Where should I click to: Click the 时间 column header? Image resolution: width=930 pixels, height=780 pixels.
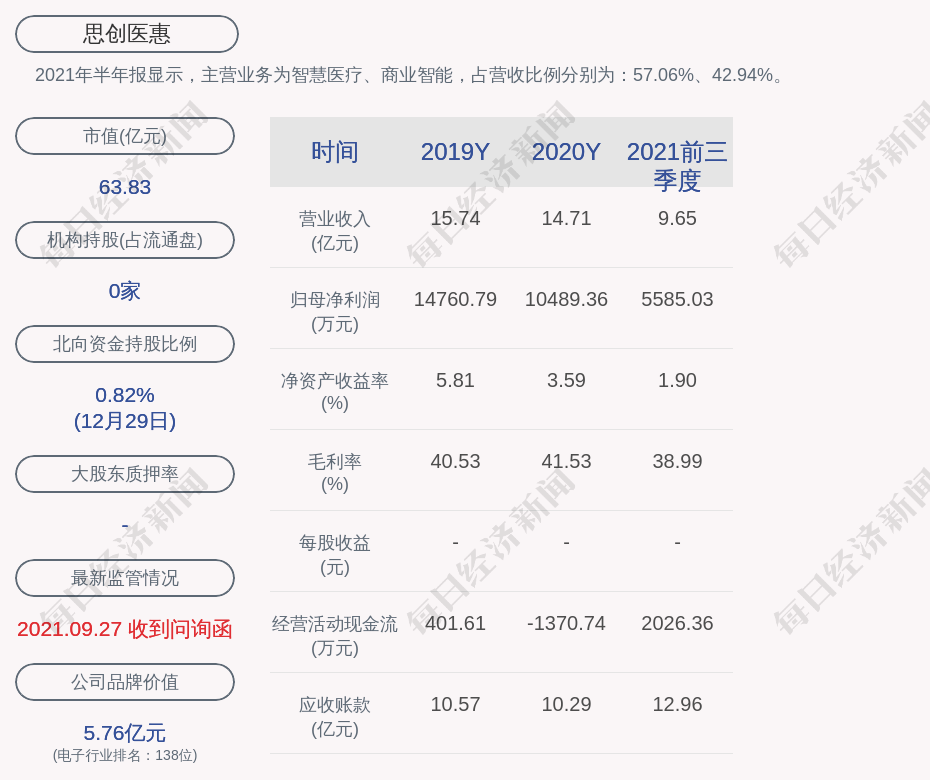click(x=334, y=152)
